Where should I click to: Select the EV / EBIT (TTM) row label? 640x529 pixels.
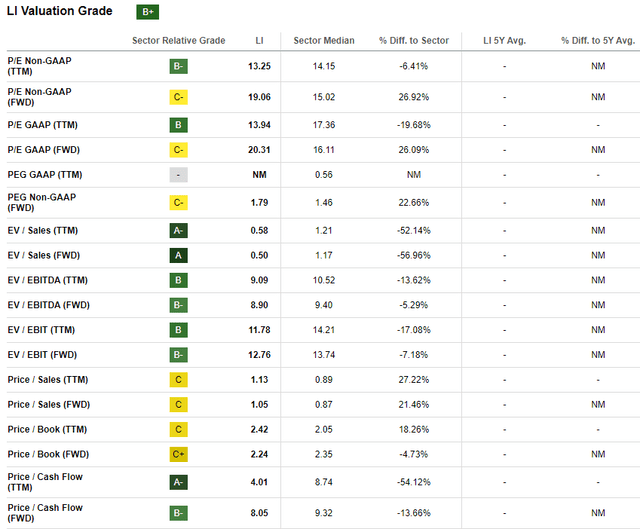click(x=41, y=330)
